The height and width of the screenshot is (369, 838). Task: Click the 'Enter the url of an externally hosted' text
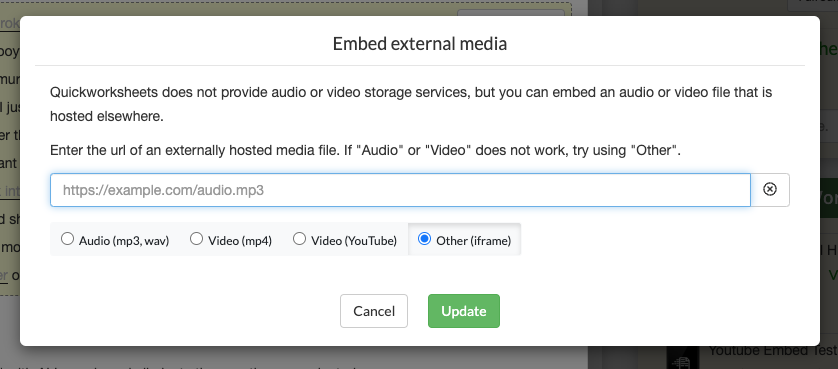(366, 150)
